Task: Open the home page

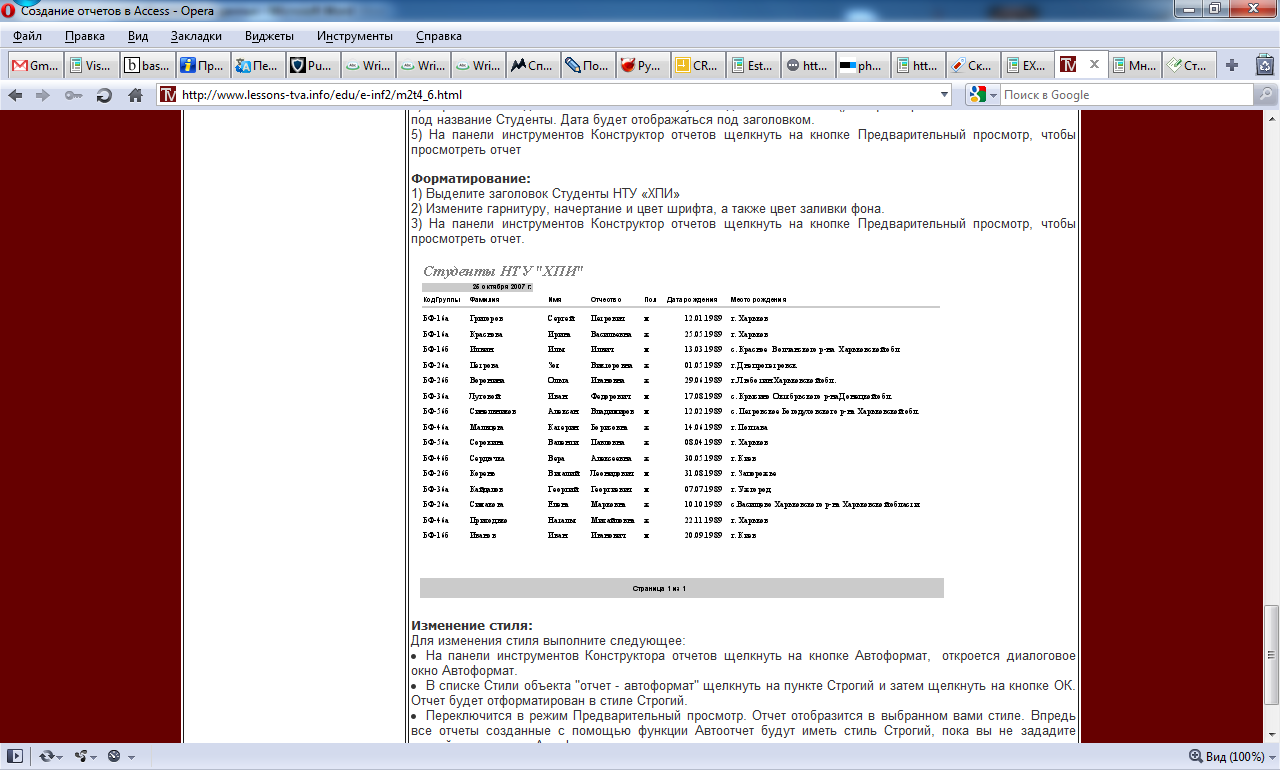Action: tap(135, 95)
